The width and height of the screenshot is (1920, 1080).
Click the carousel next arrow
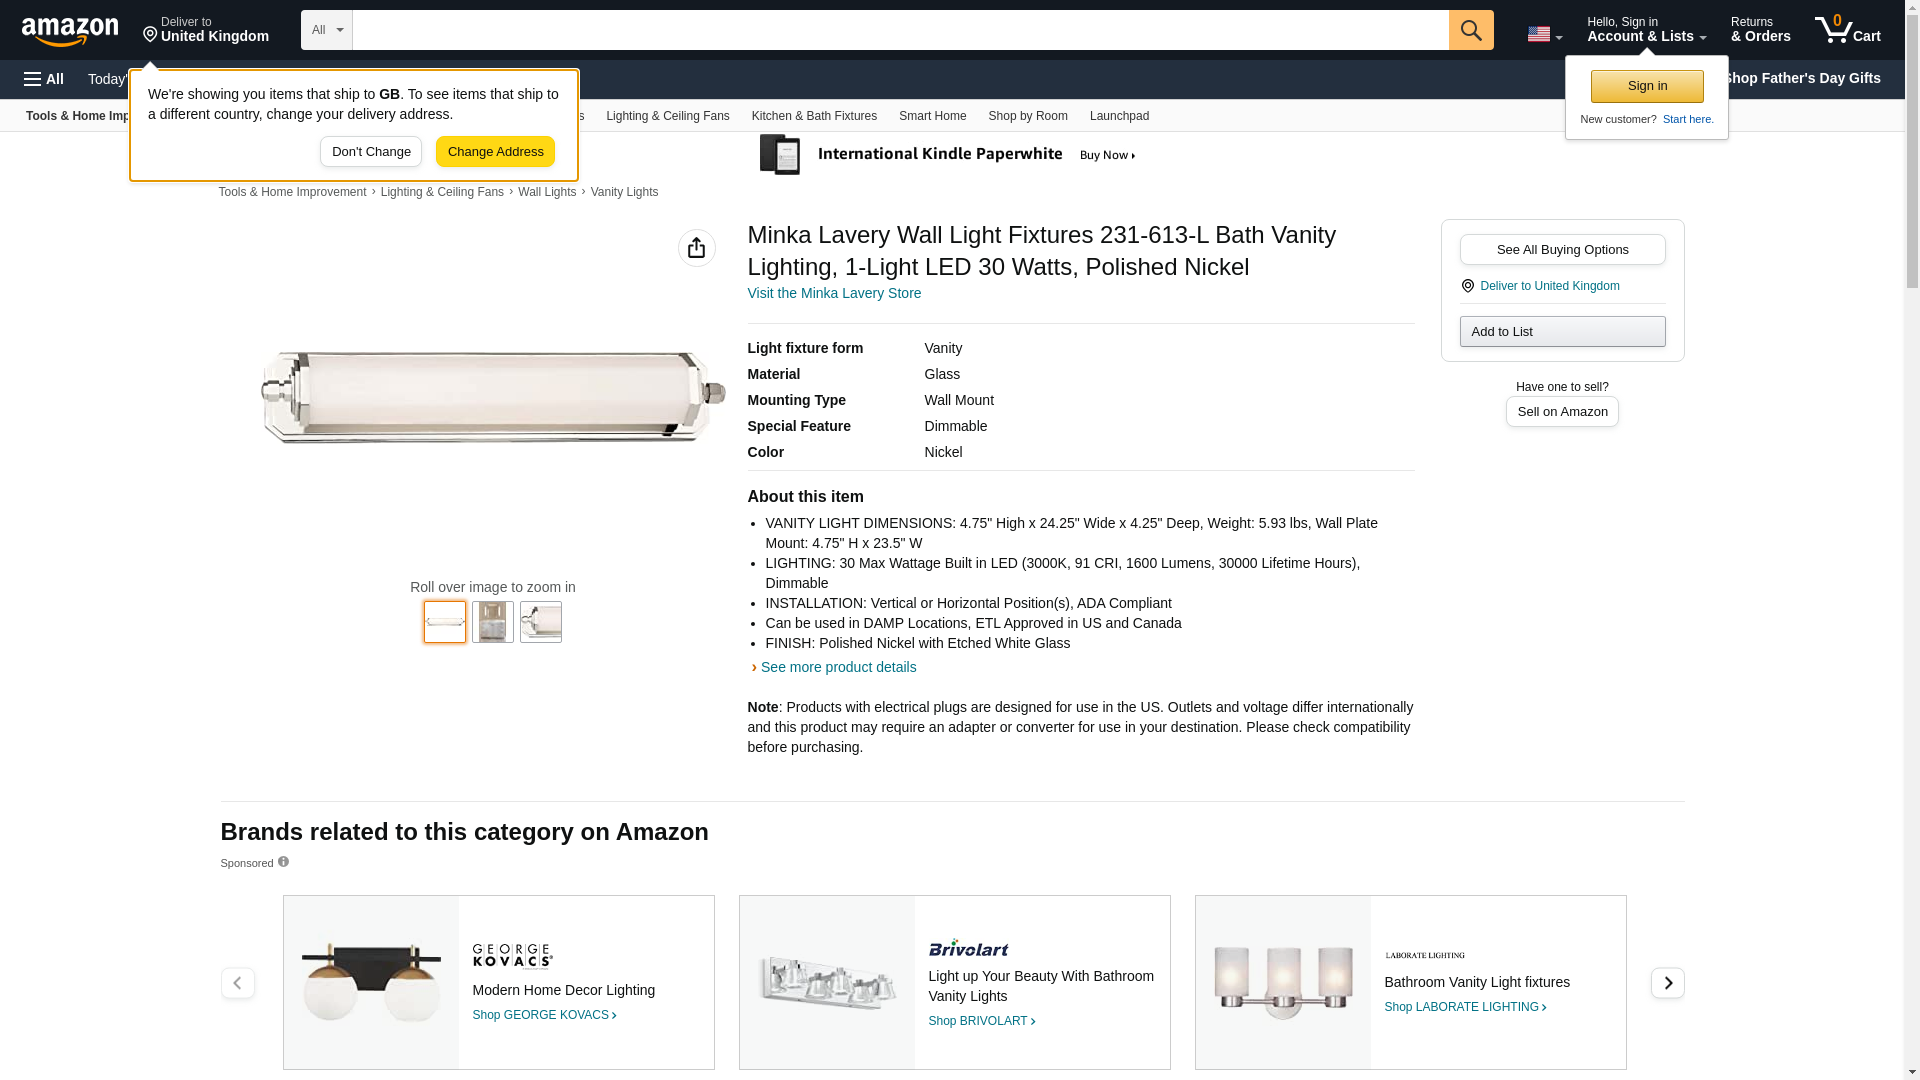1667,983
